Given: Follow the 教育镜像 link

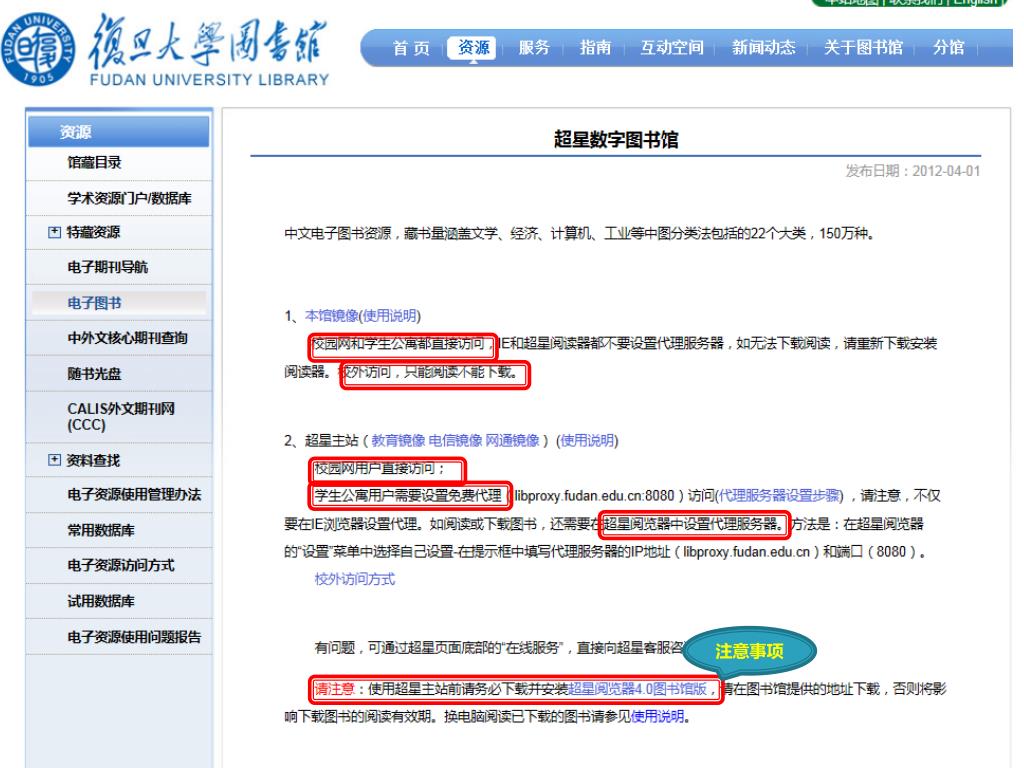Looking at the screenshot, I should pyautogui.click(x=398, y=441).
